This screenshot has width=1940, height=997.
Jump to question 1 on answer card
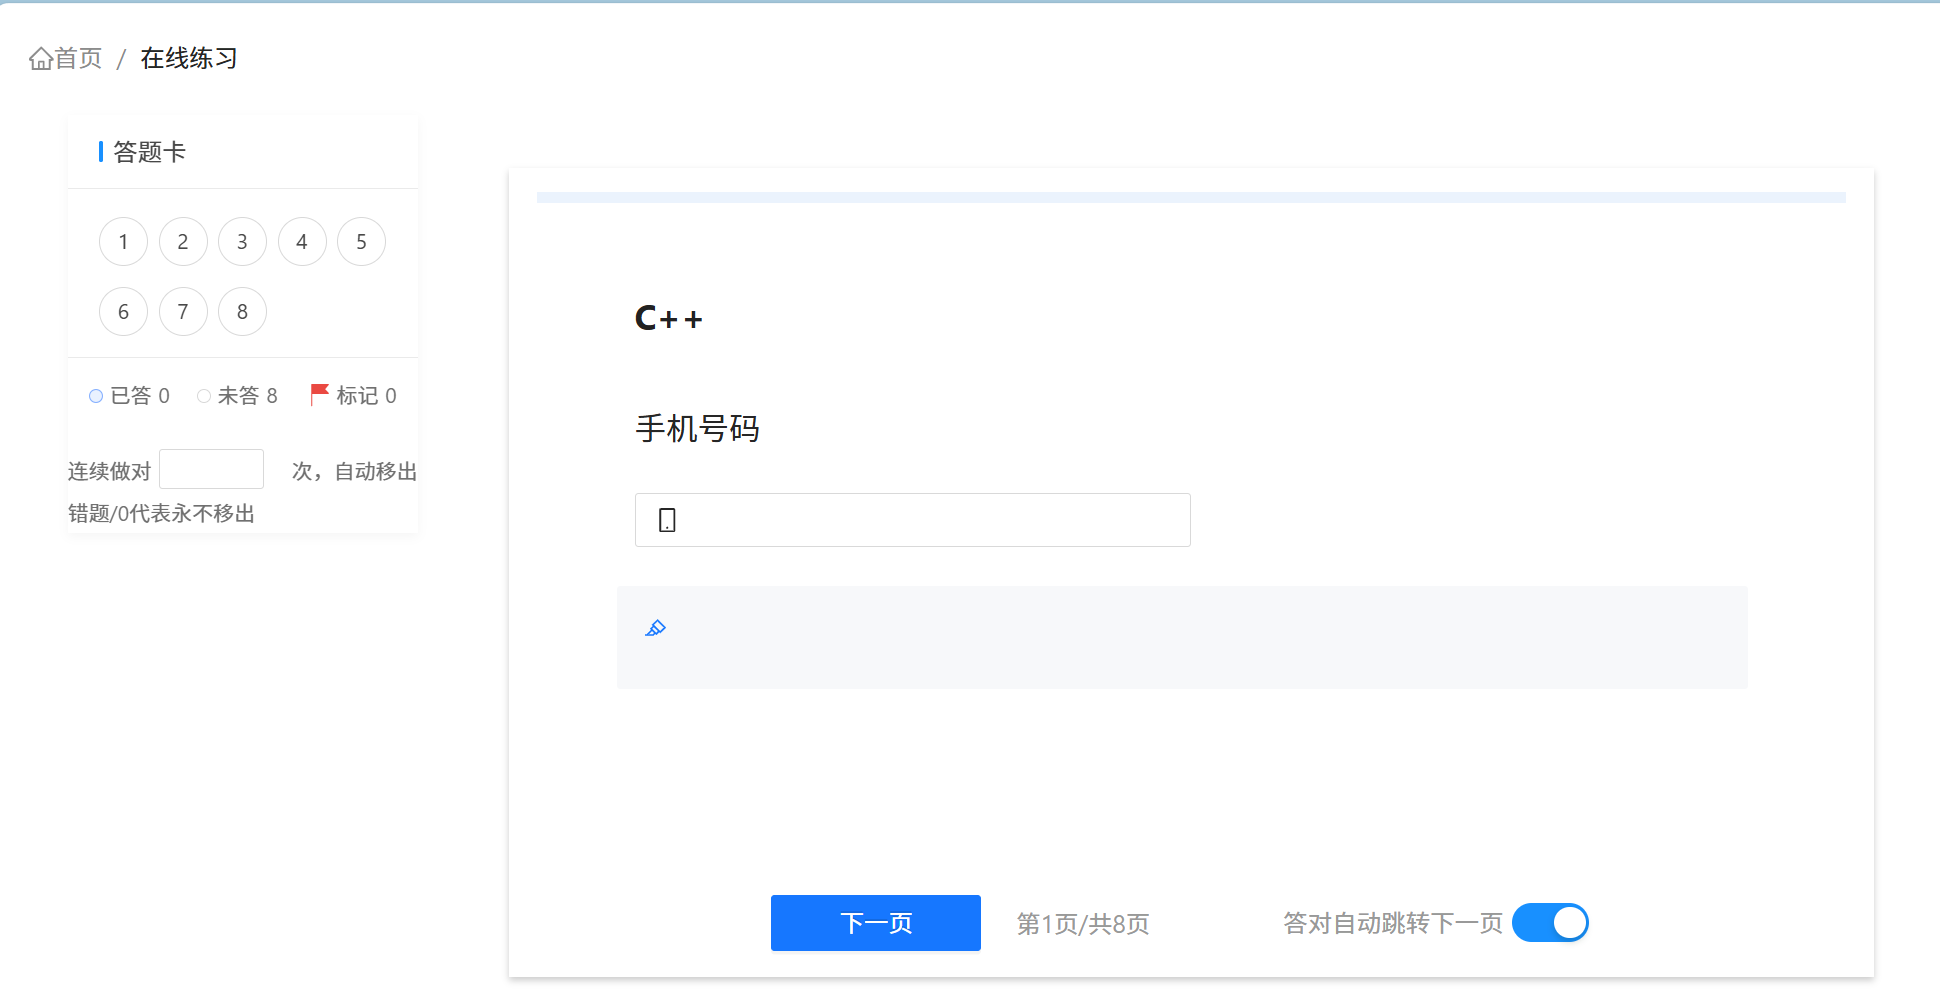click(x=123, y=242)
